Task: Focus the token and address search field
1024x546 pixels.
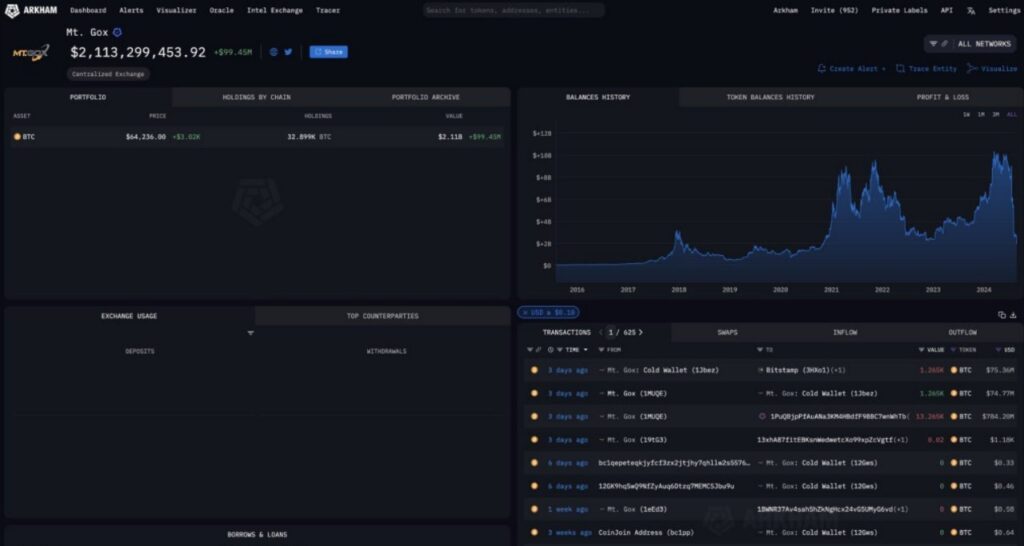Action: click(x=513, y=10)
